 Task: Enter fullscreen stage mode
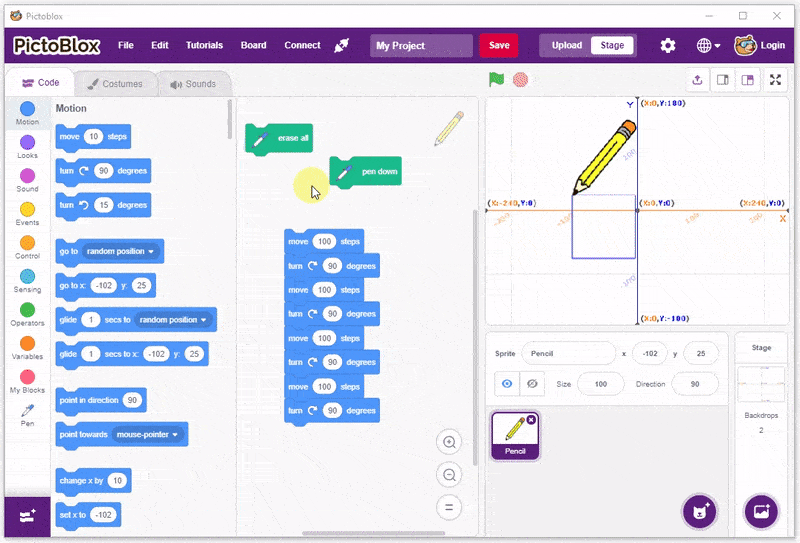click(x=776, y=80)
